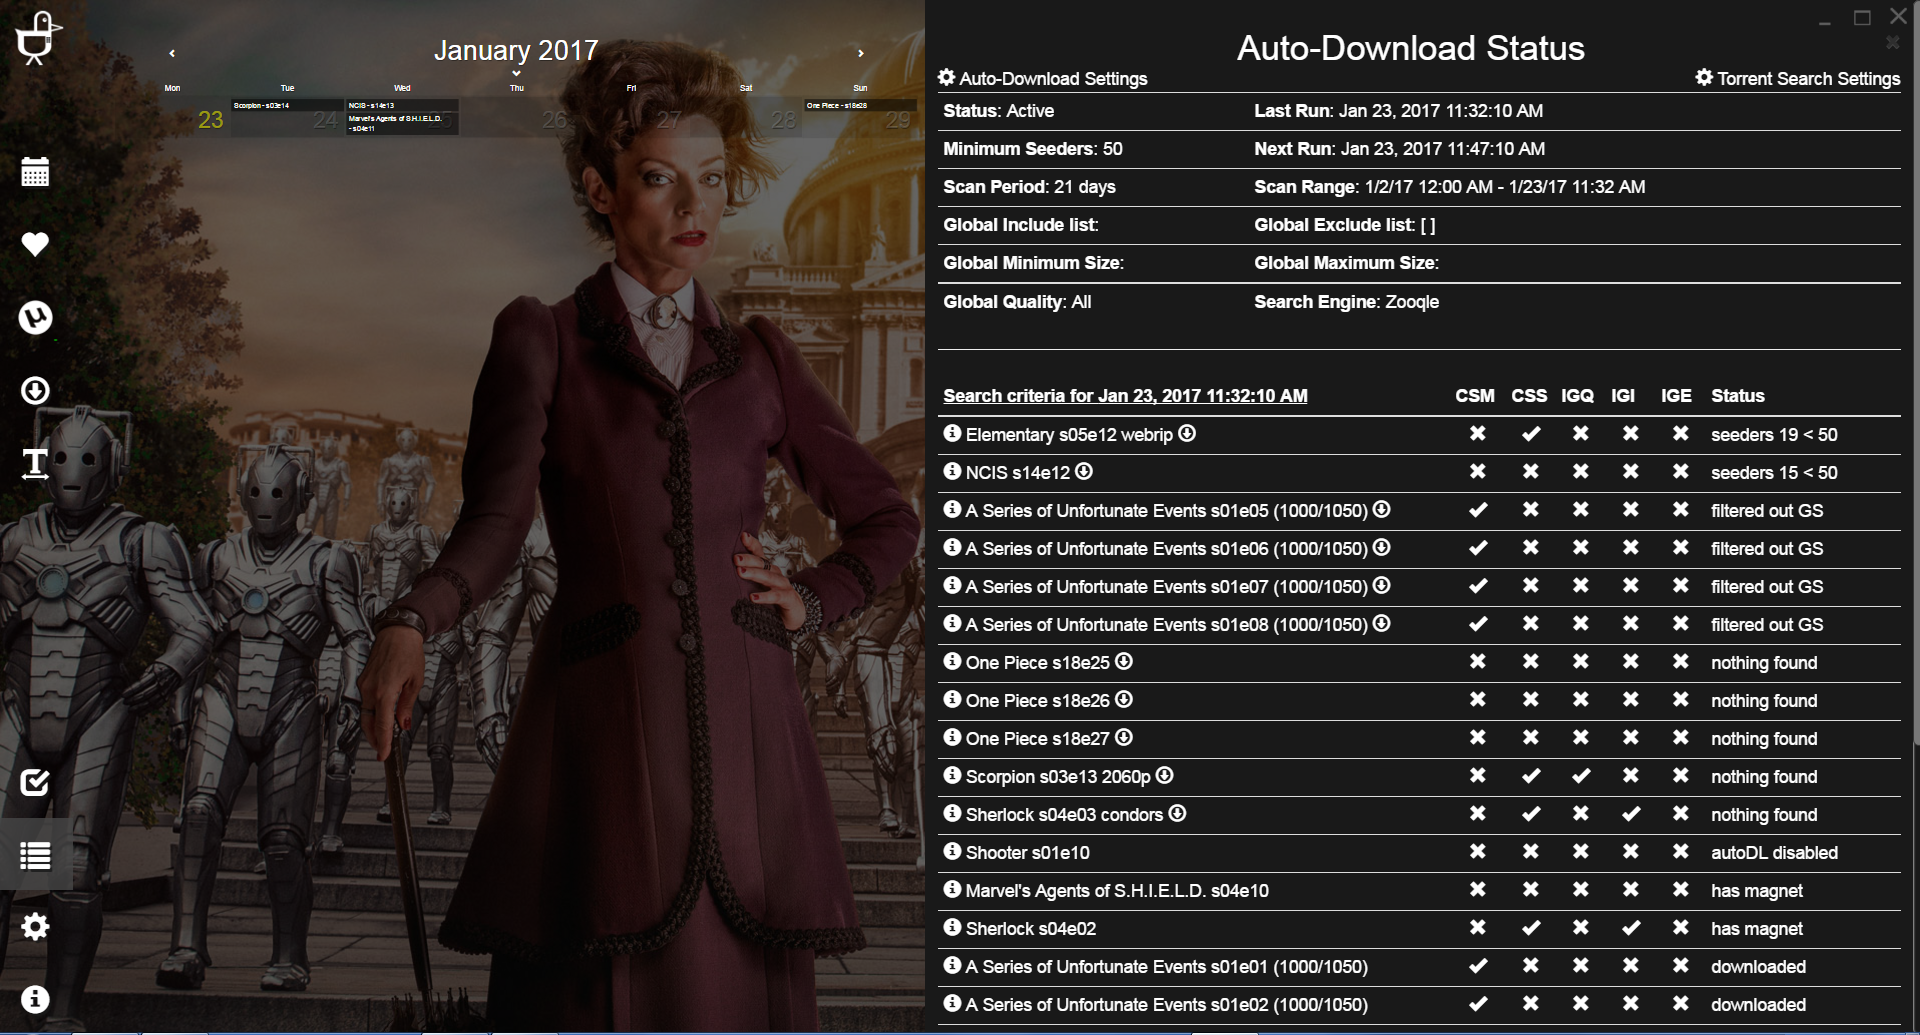This screenshot has width=1920, height=1035.
Task: Click the January 2017 calendar title
Action: coord(516,50)
